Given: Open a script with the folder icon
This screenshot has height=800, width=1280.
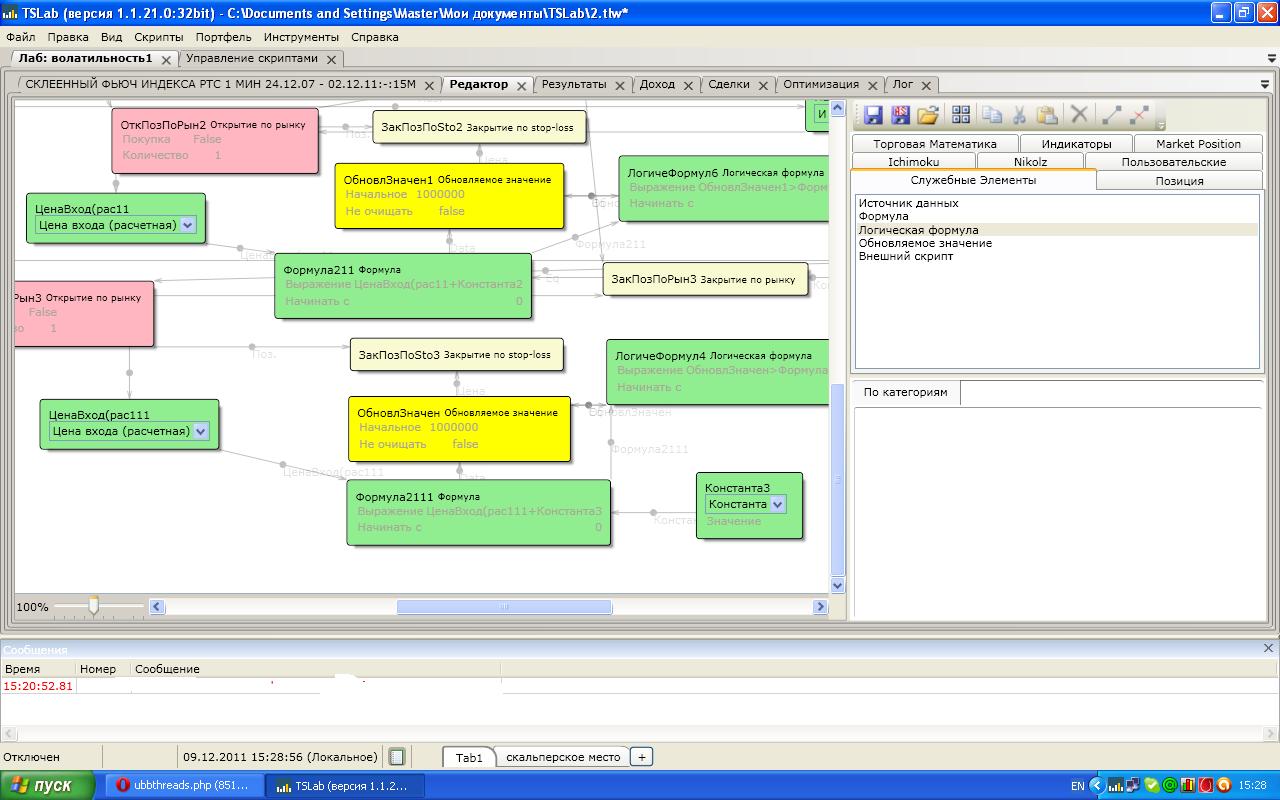Looking at the screenshot, I should point(928,115).
